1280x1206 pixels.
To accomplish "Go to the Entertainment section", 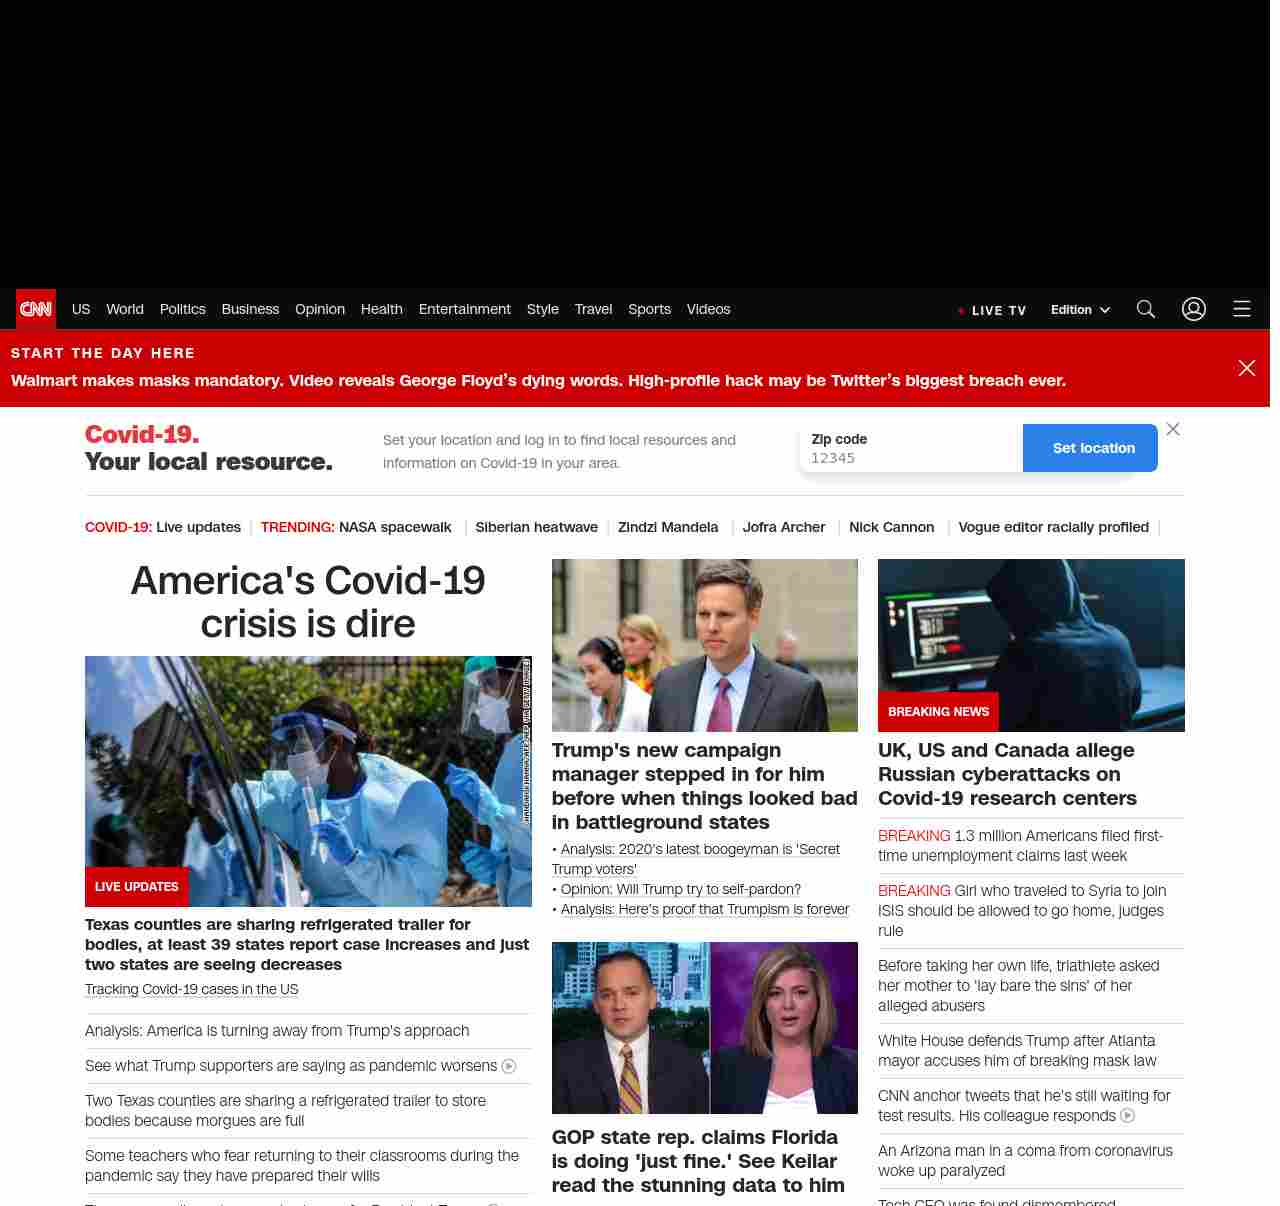I will click(x=464, y=309).
